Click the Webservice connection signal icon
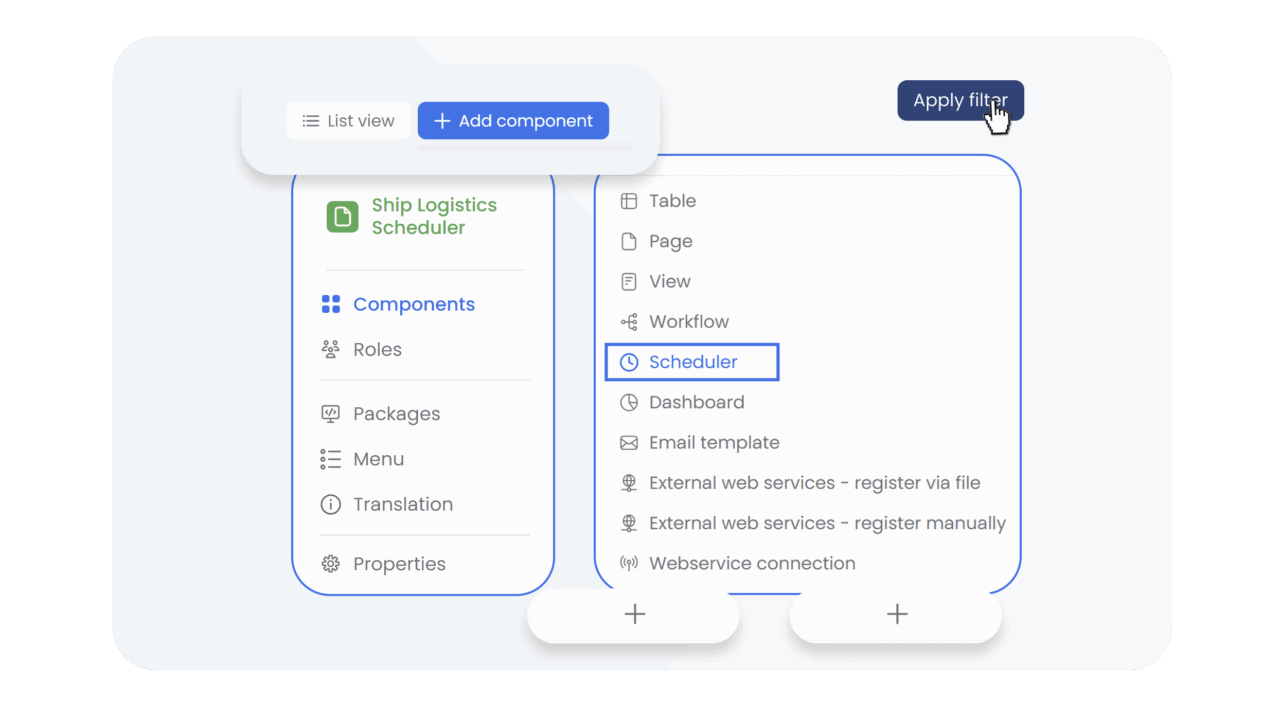This screenshot has width=1280, height=720. (629, 563)
